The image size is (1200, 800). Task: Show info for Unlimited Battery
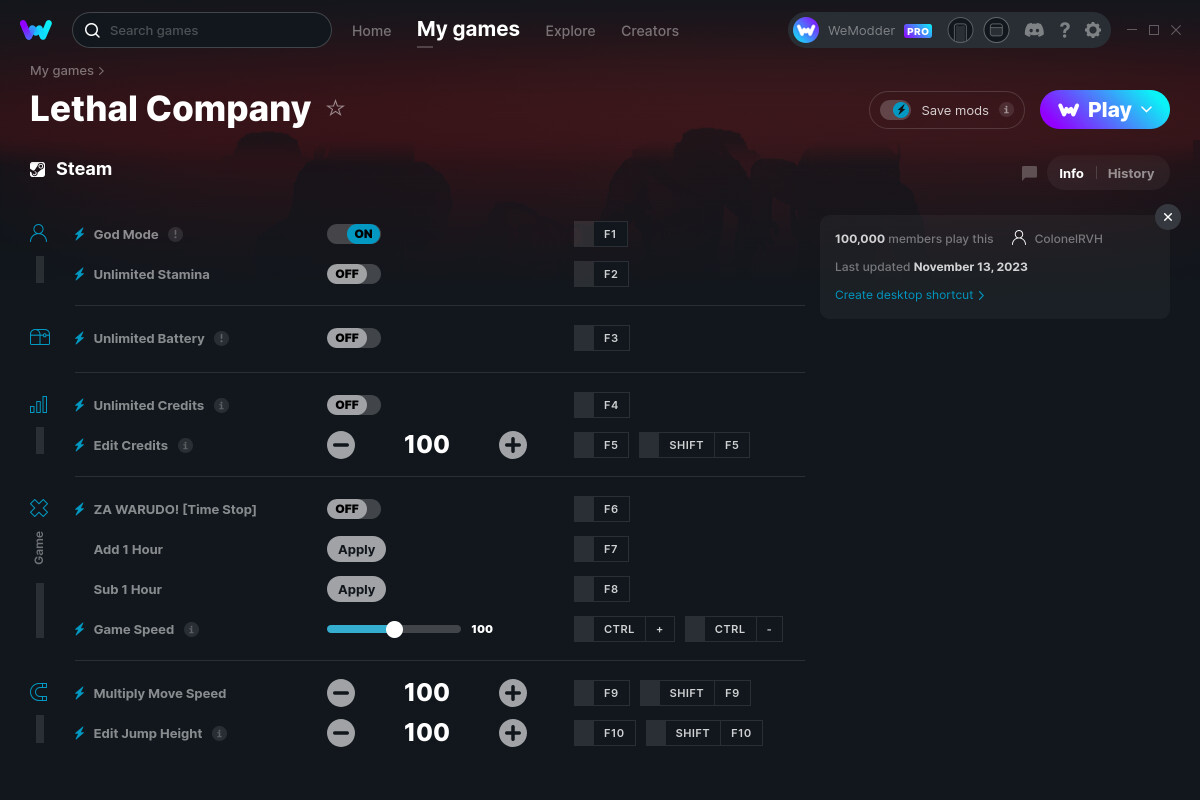(222, 338)
